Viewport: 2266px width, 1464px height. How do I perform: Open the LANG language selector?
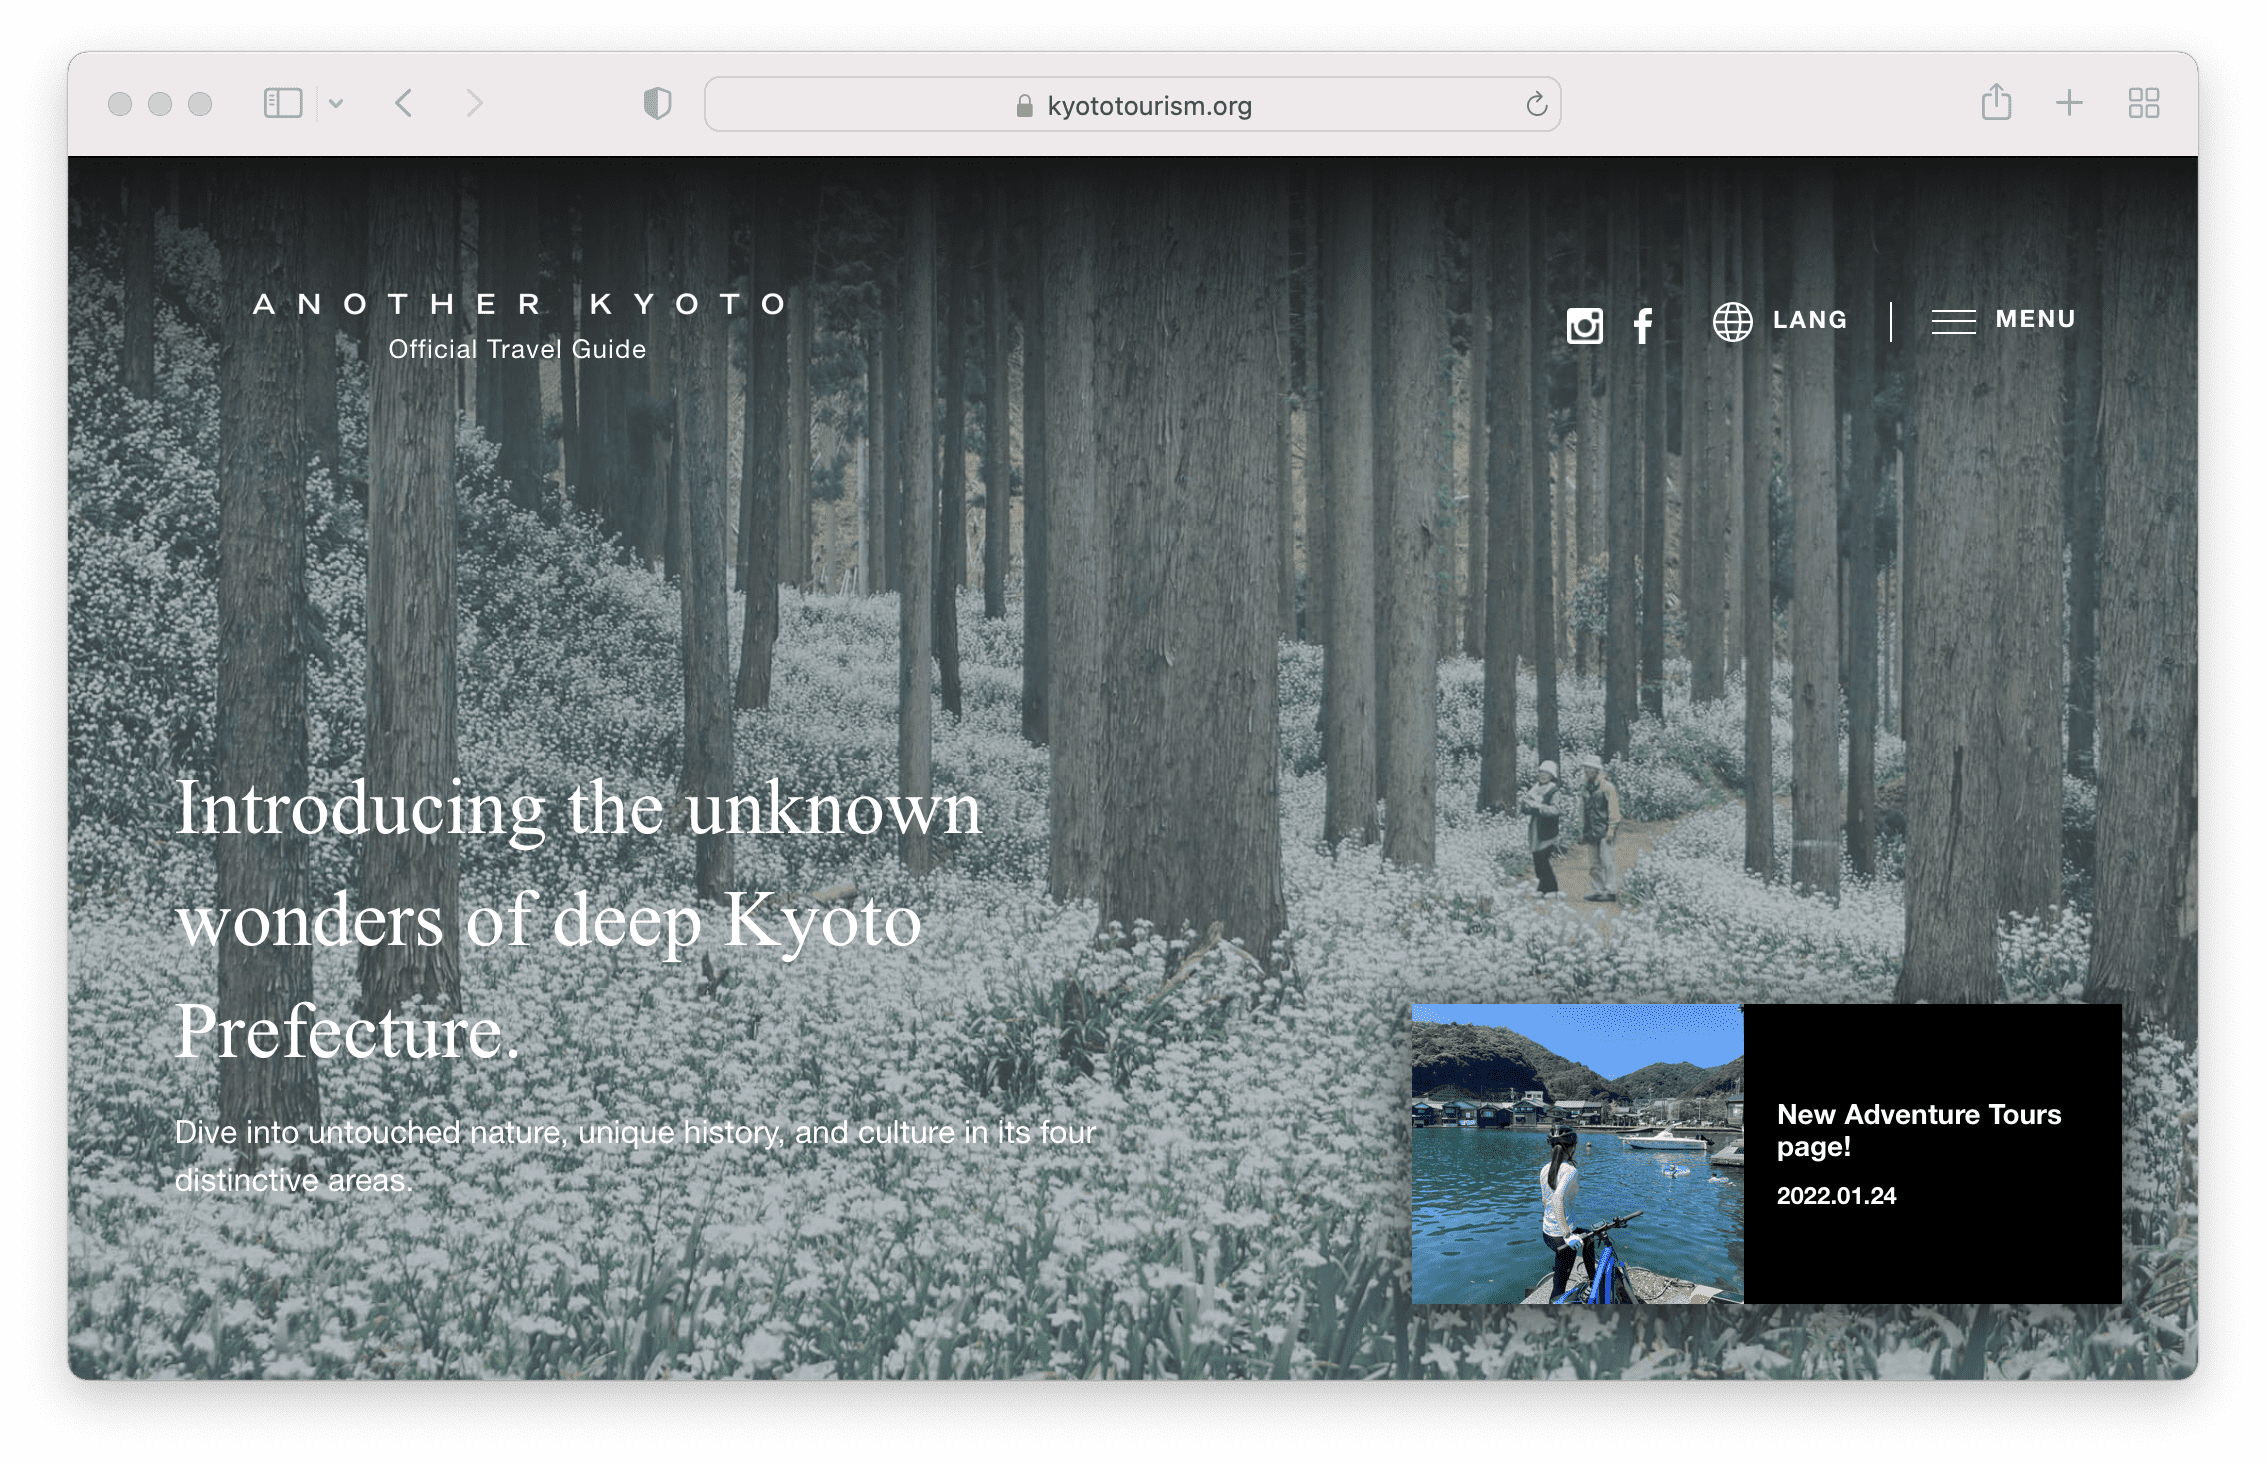[x=1810, y=320]
